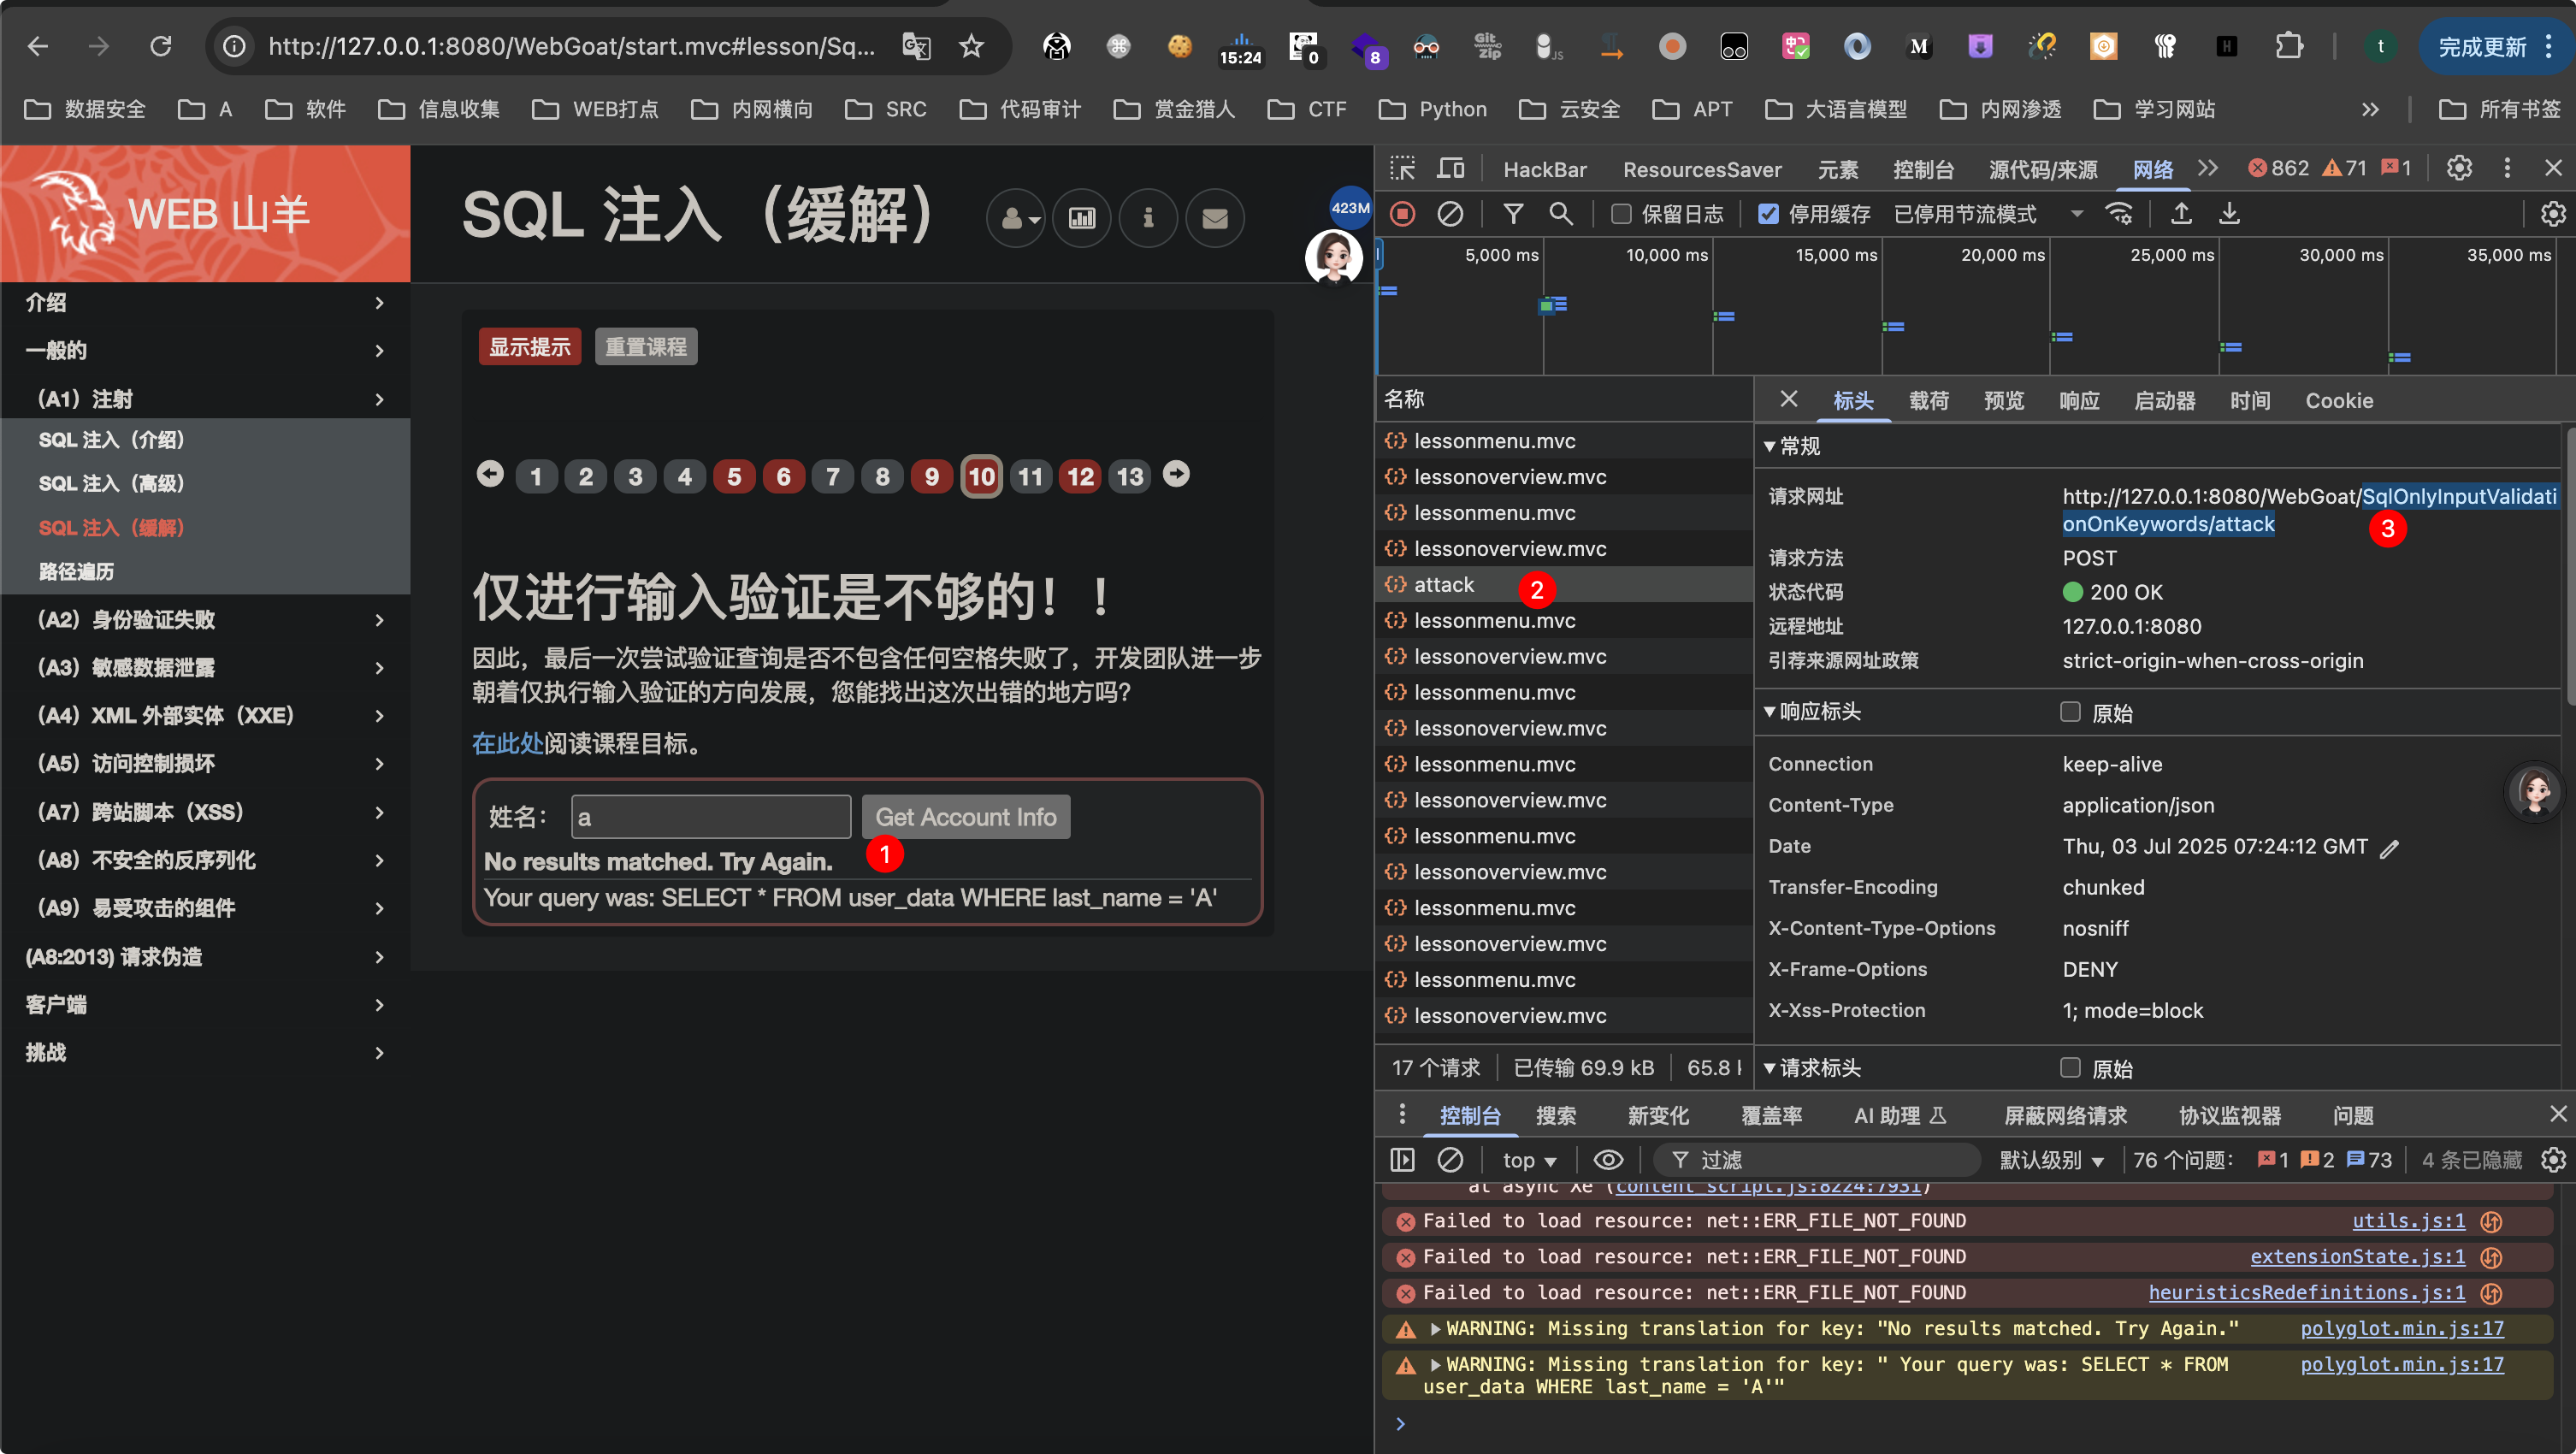Open SQL 注入 (高级) lesson in sidebar
2576x1454 pixels.
[111, 483]
